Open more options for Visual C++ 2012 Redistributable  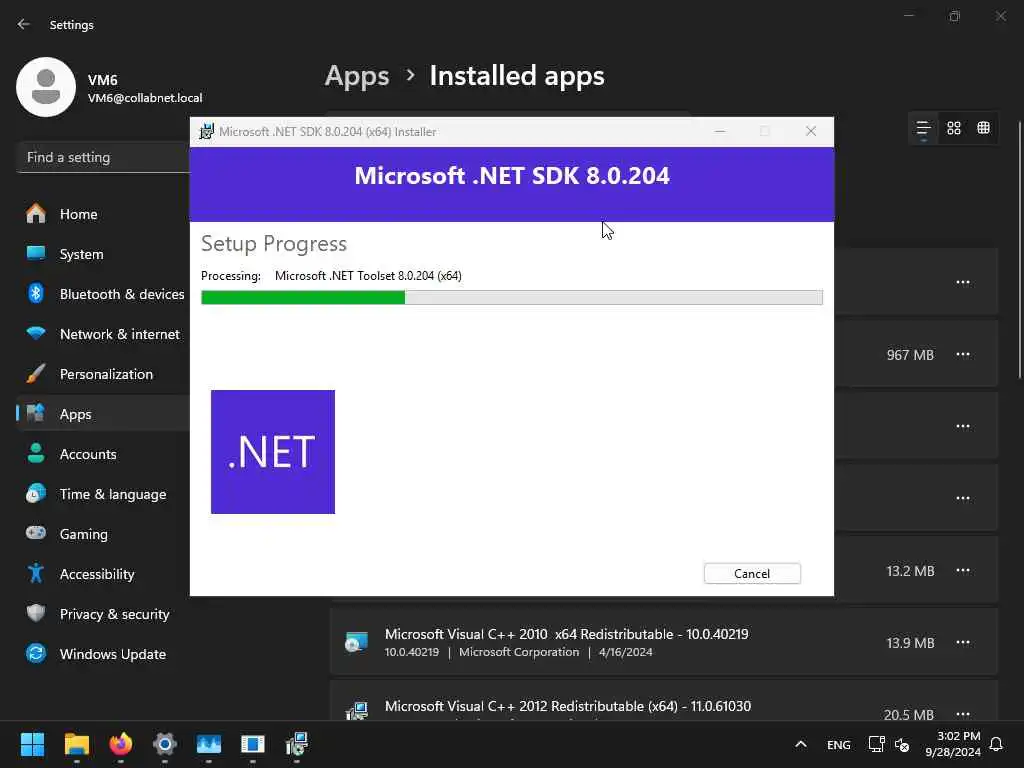point(963,714)
